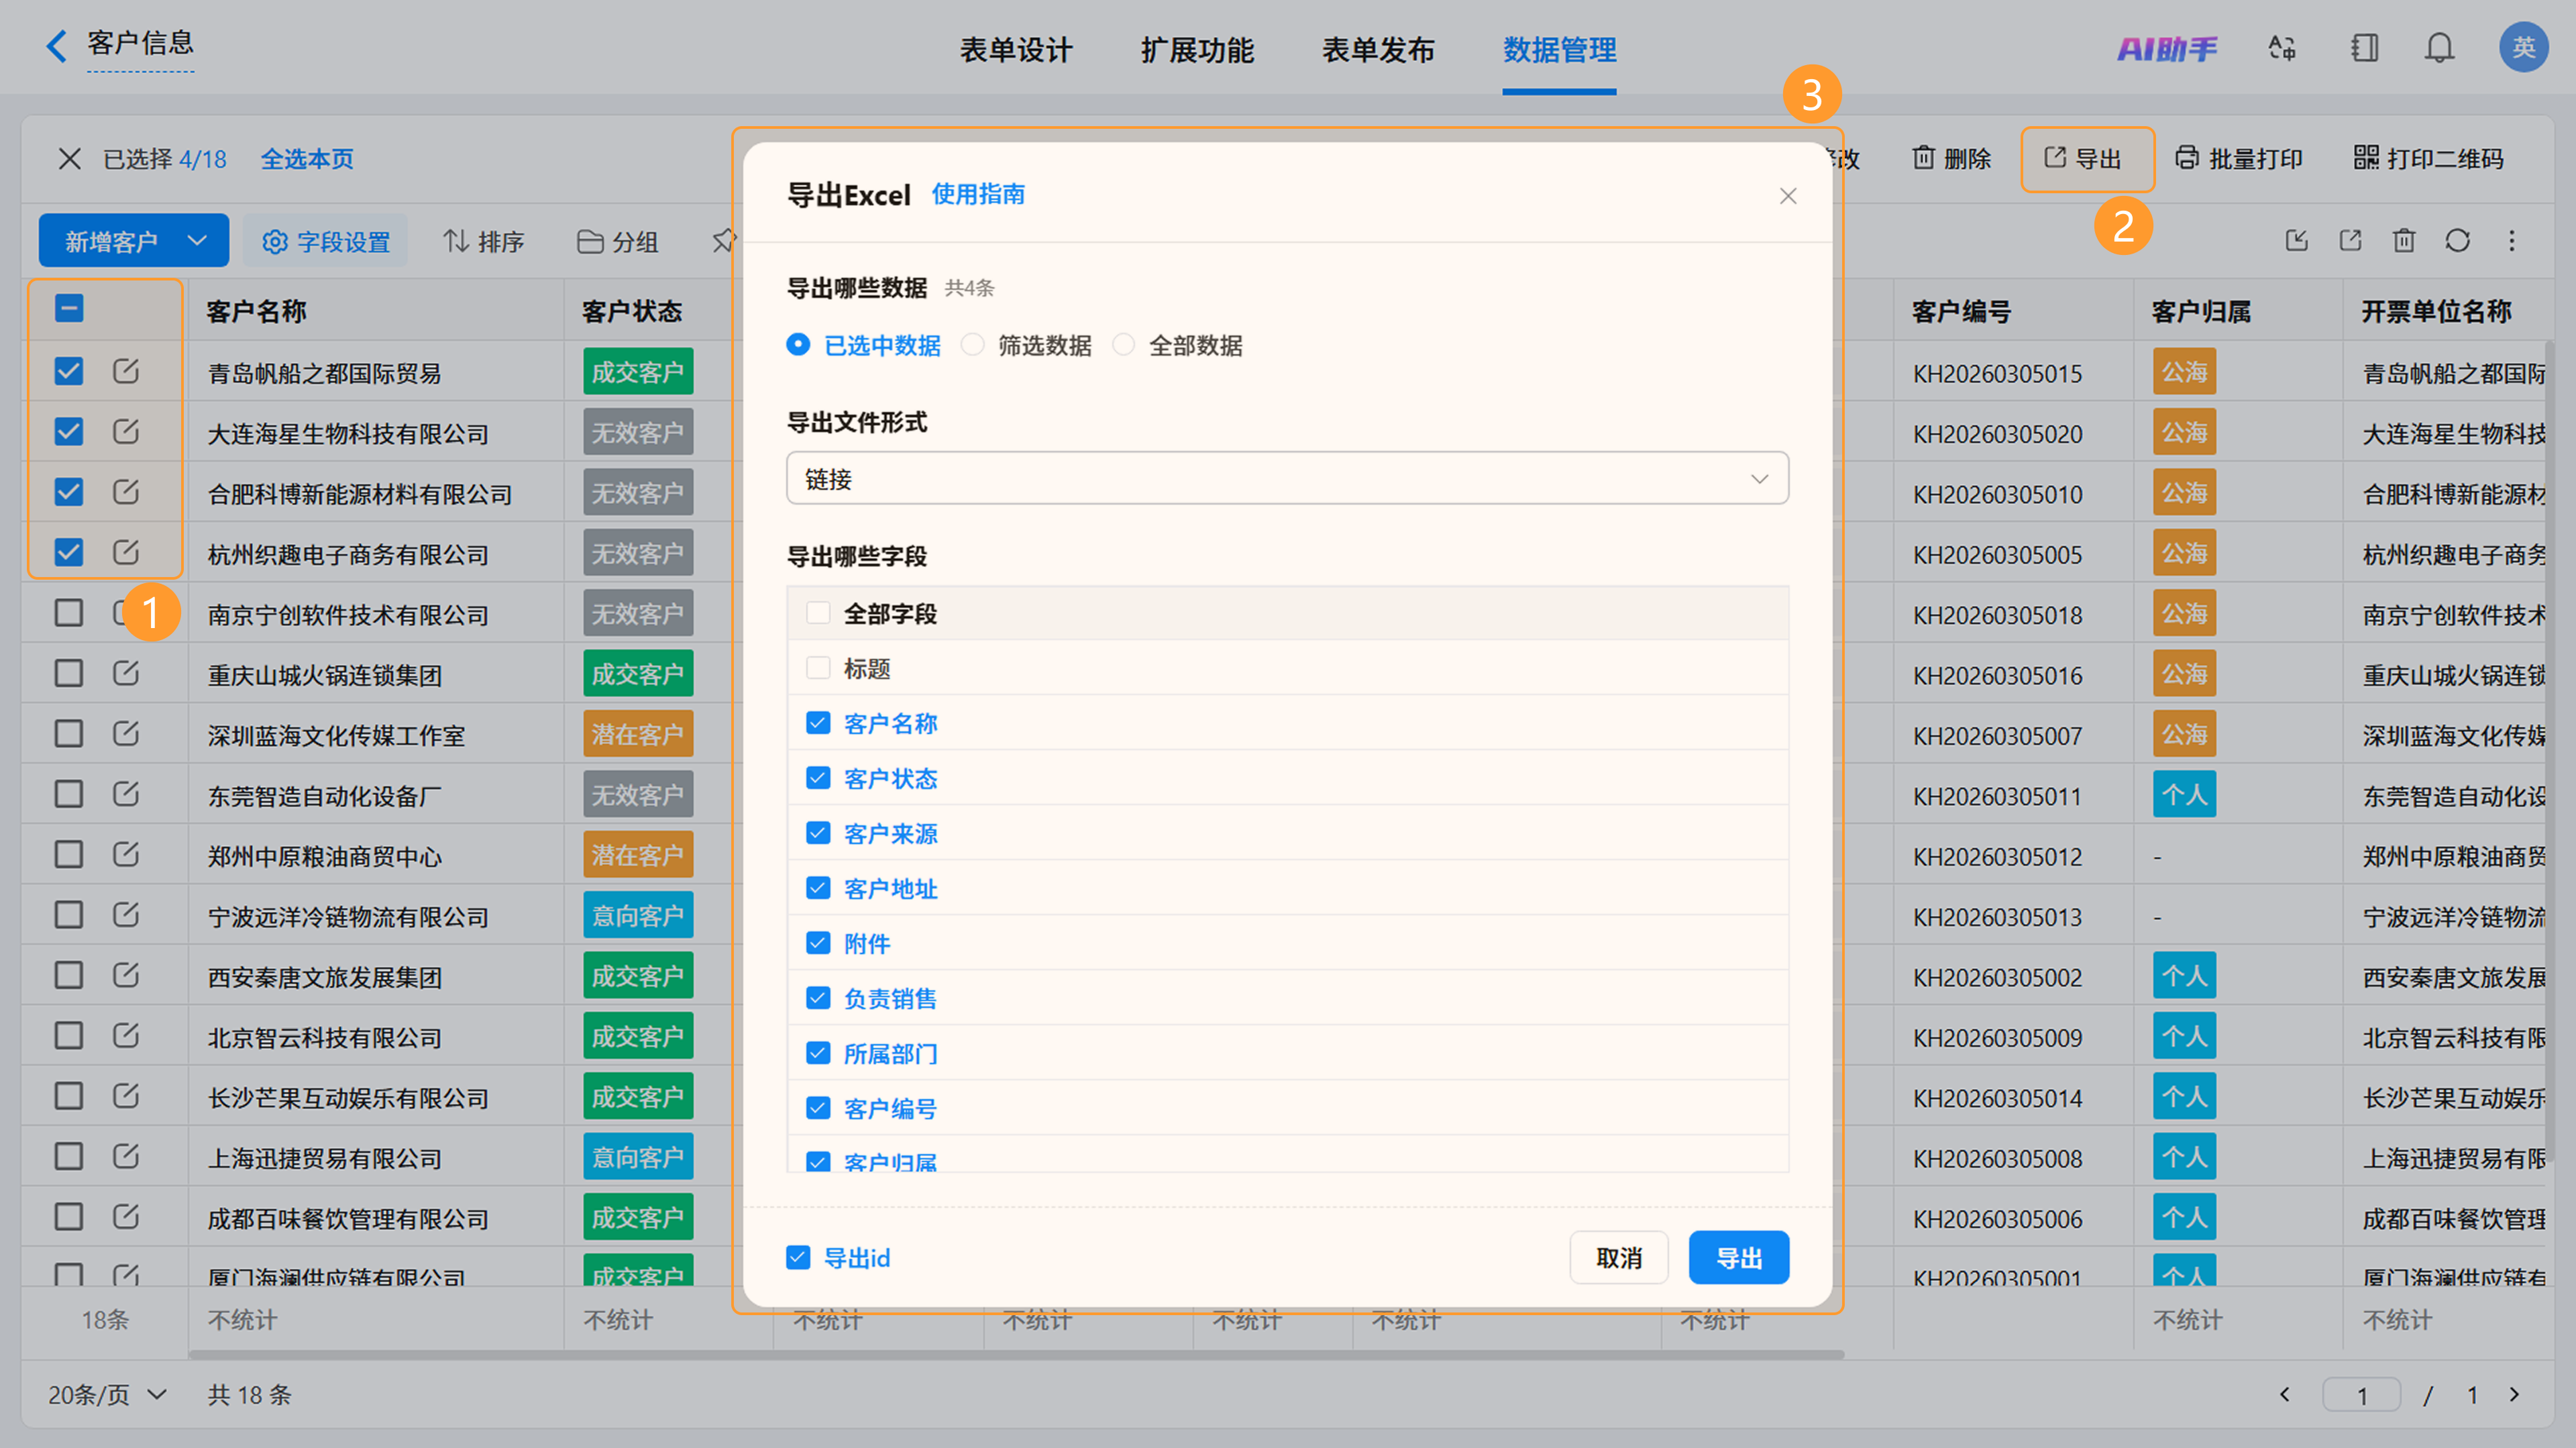This screenshot has height=1448, width=2576.
Task: Click 取消 in the export dialog
Action: pyautogui.click(x=1618, y=1257)
